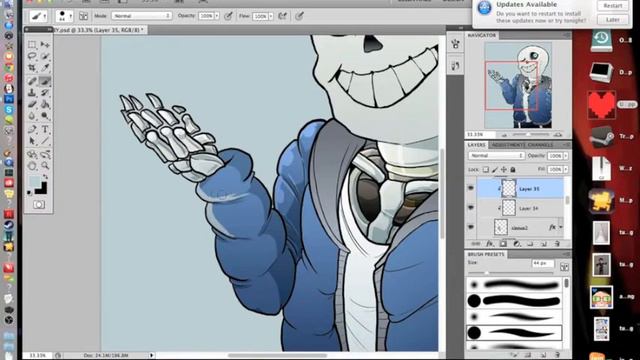Viewport: 640px width, 360px height.
Task: Open the tool preset picker
Action: [39, 16]
